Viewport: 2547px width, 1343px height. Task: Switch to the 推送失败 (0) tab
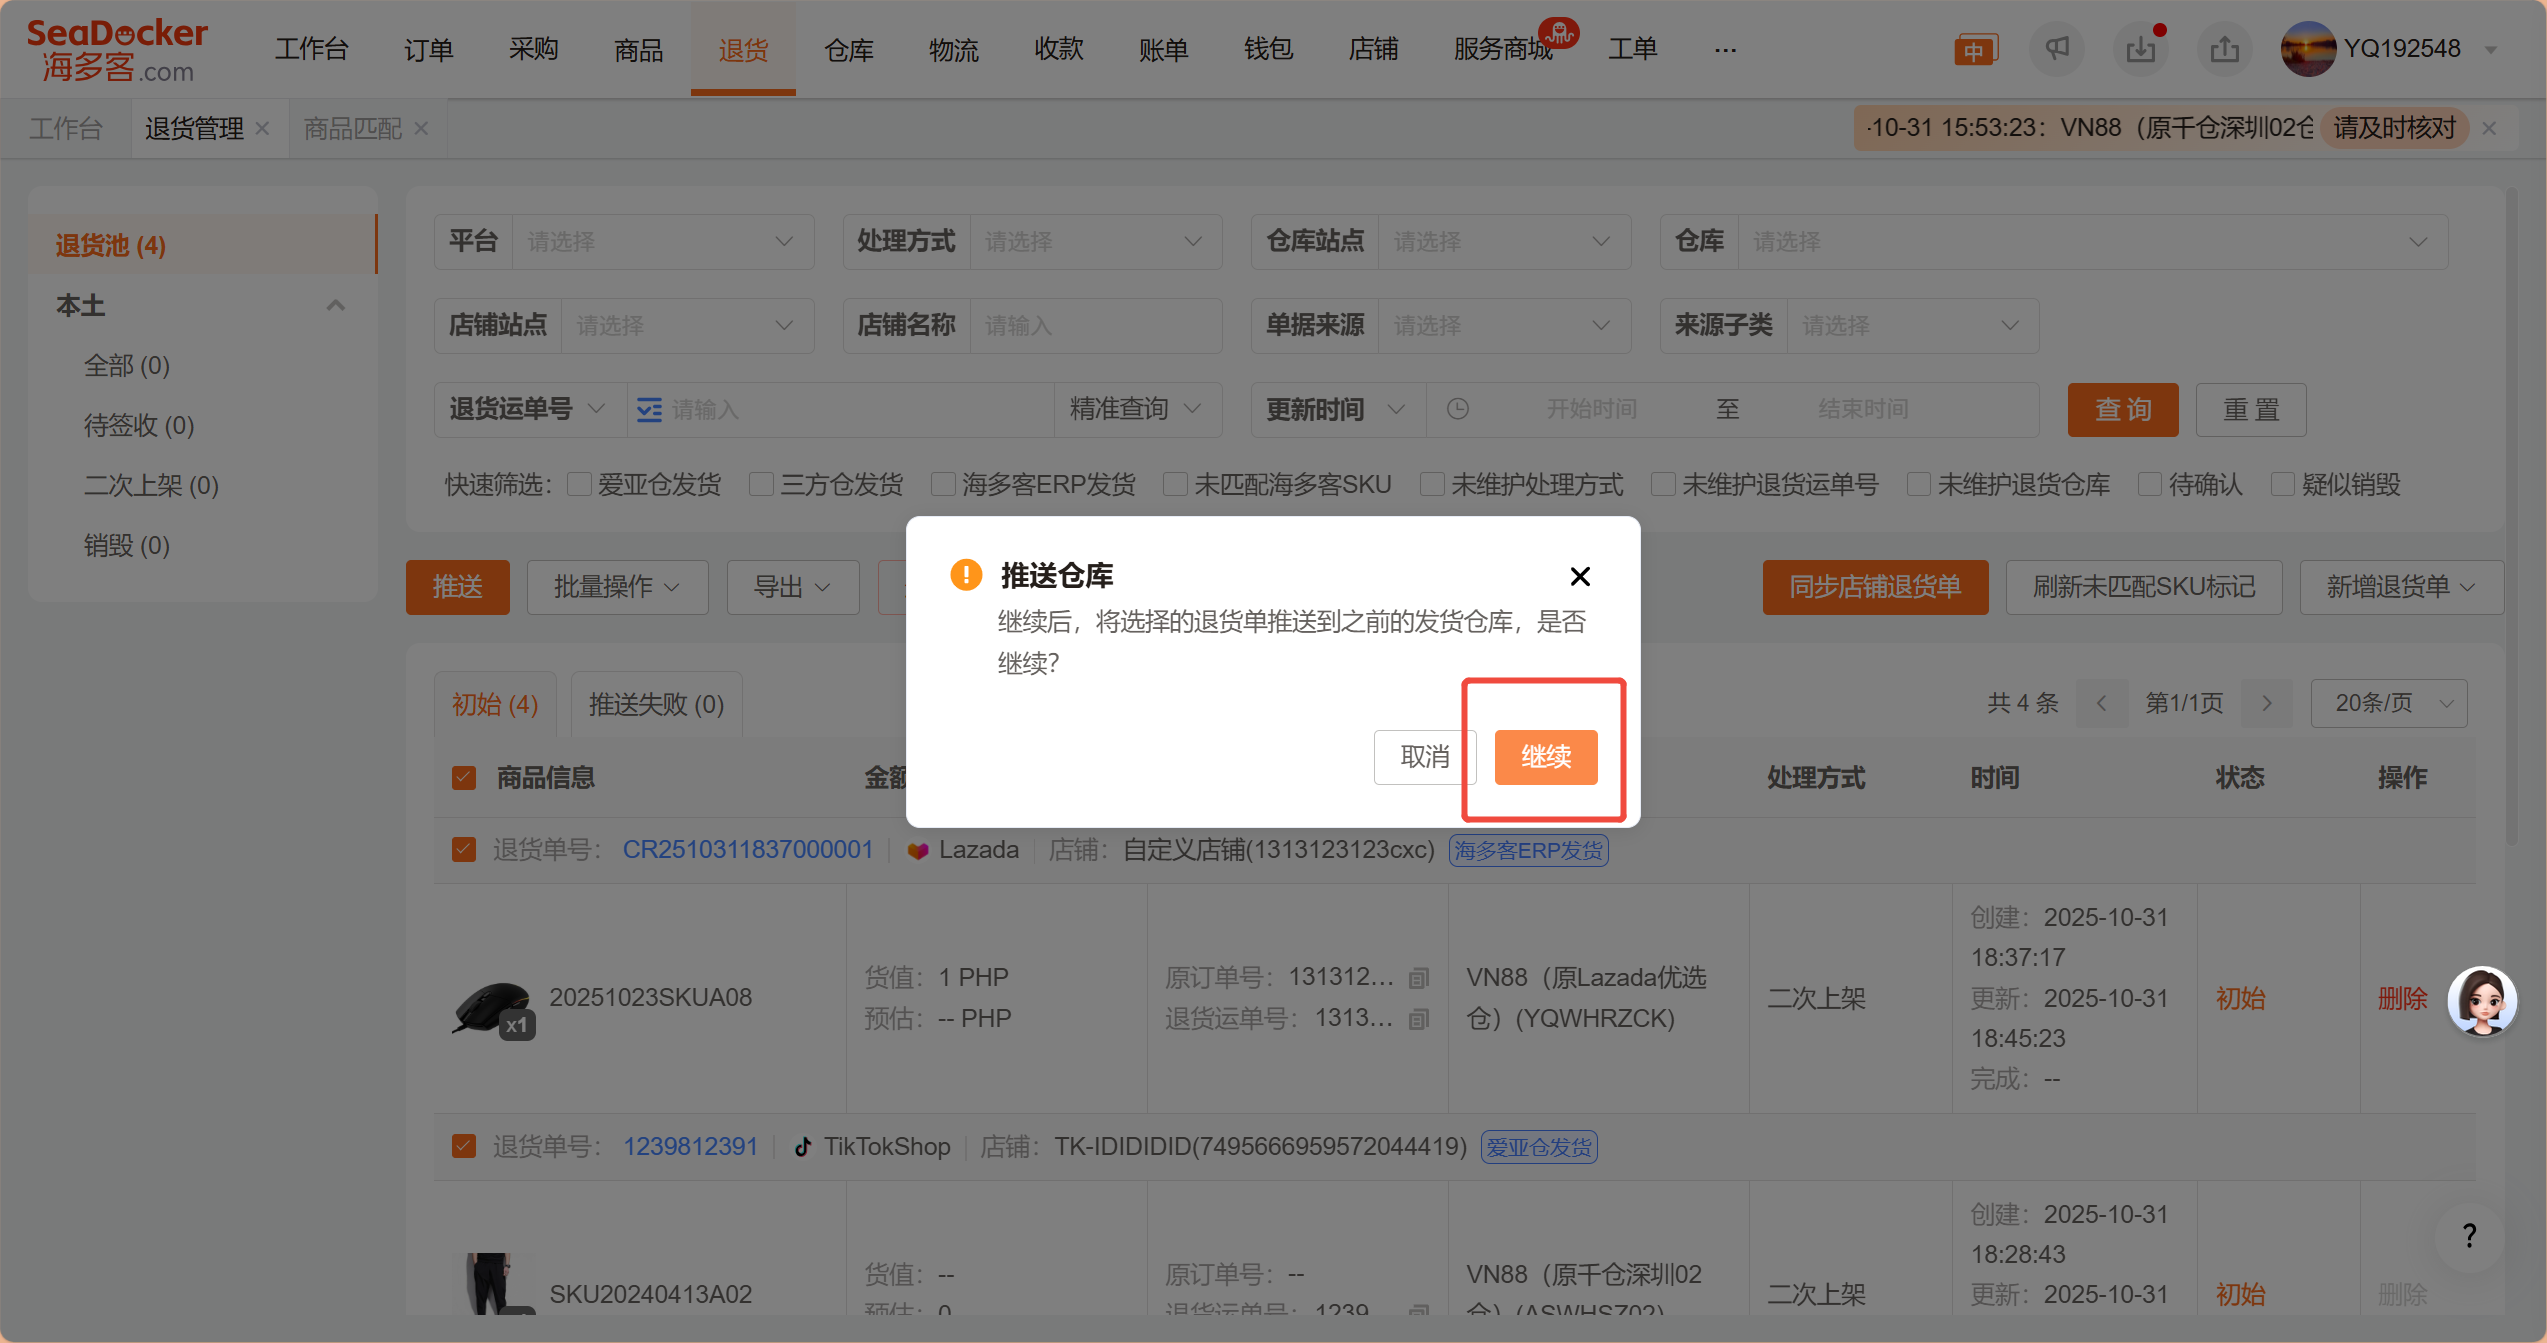click(656, 704)
